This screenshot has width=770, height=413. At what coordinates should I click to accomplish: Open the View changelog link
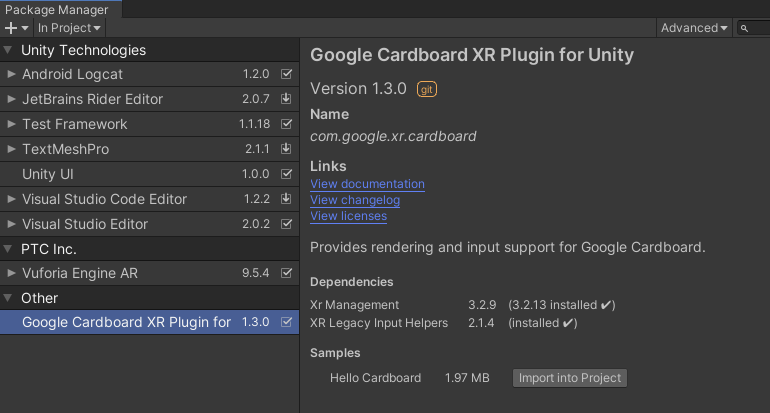pos(355,200)
